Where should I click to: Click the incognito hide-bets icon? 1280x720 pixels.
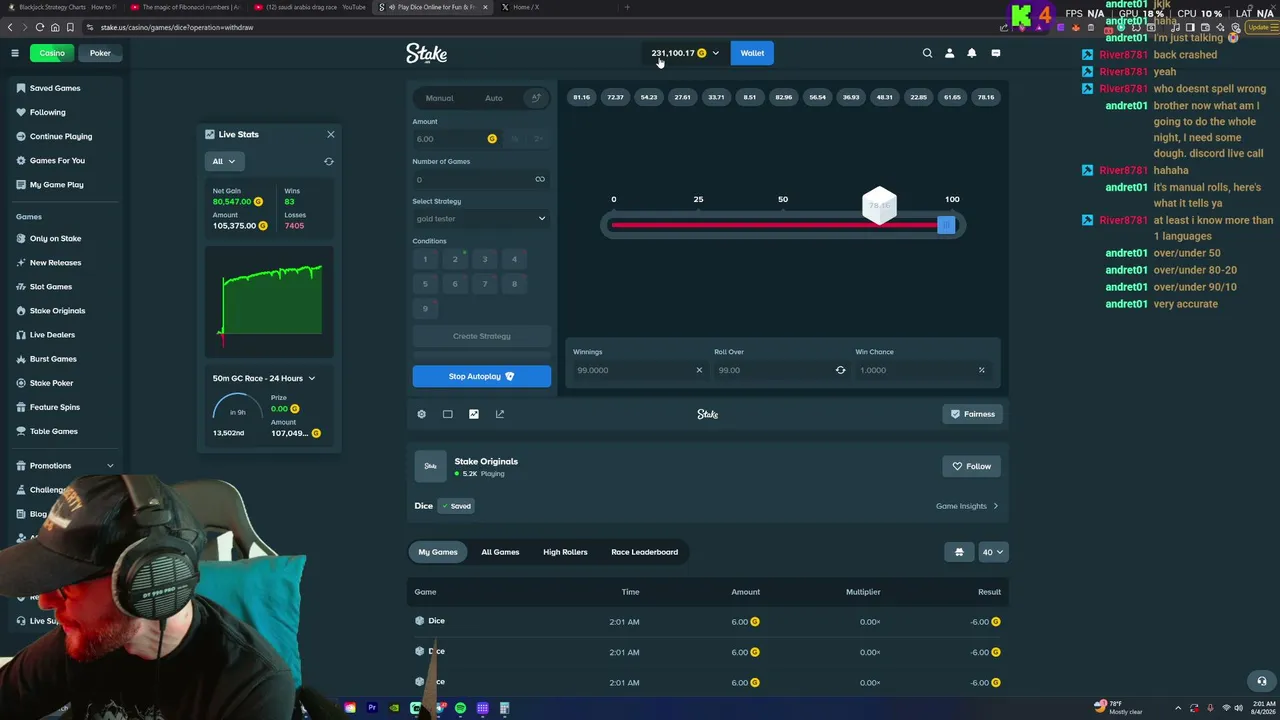coord(959,552)
